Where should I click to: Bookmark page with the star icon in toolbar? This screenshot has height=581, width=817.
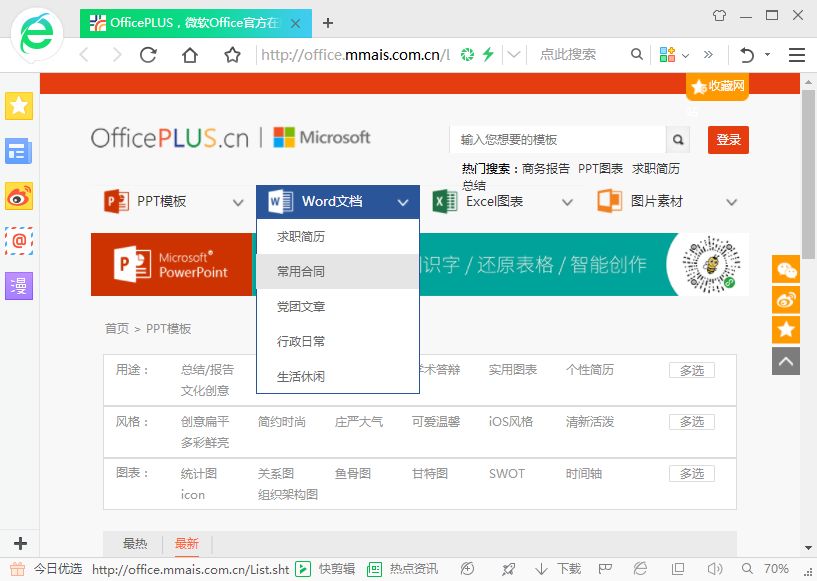coord(232,55)
